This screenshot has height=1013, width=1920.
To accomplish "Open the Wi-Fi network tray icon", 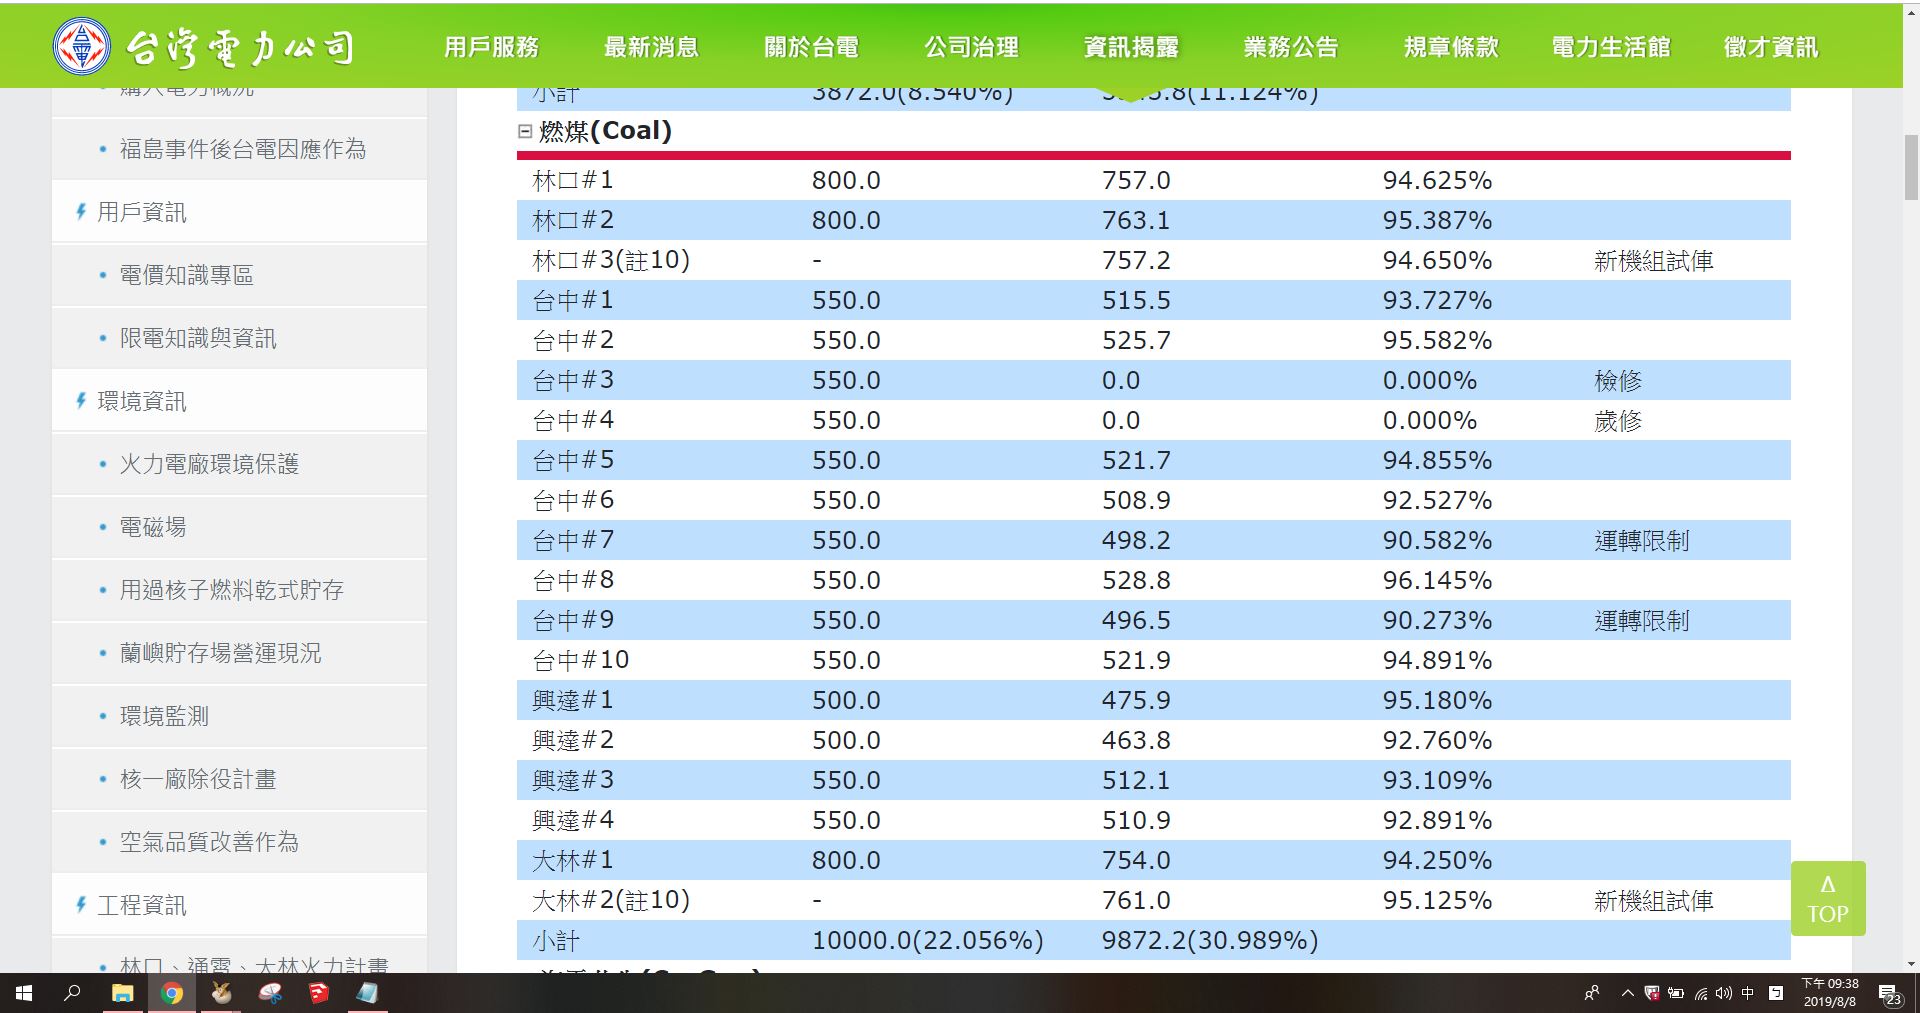I will (x=1700, y=993).
